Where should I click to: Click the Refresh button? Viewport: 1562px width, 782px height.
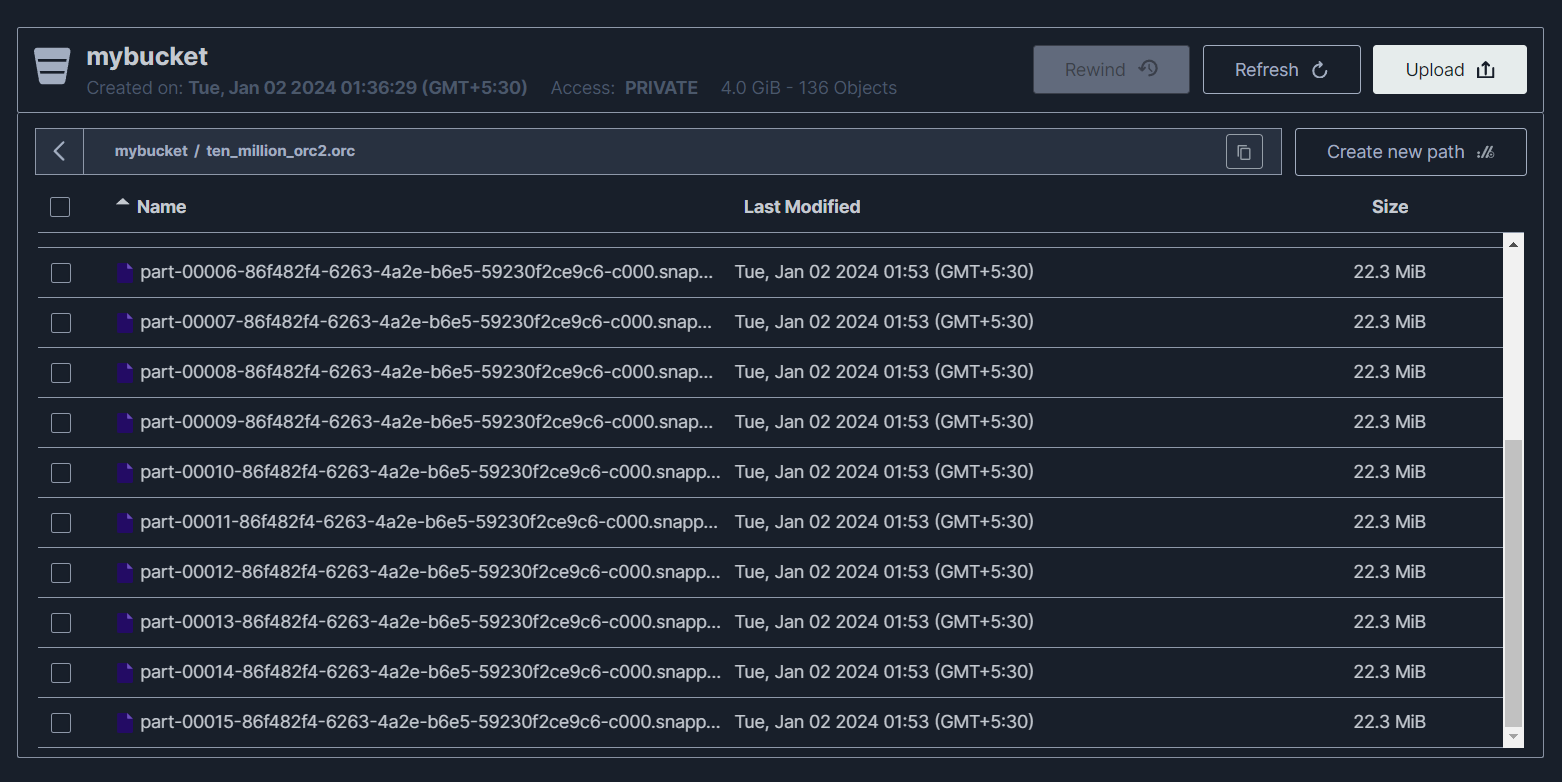1281,70
